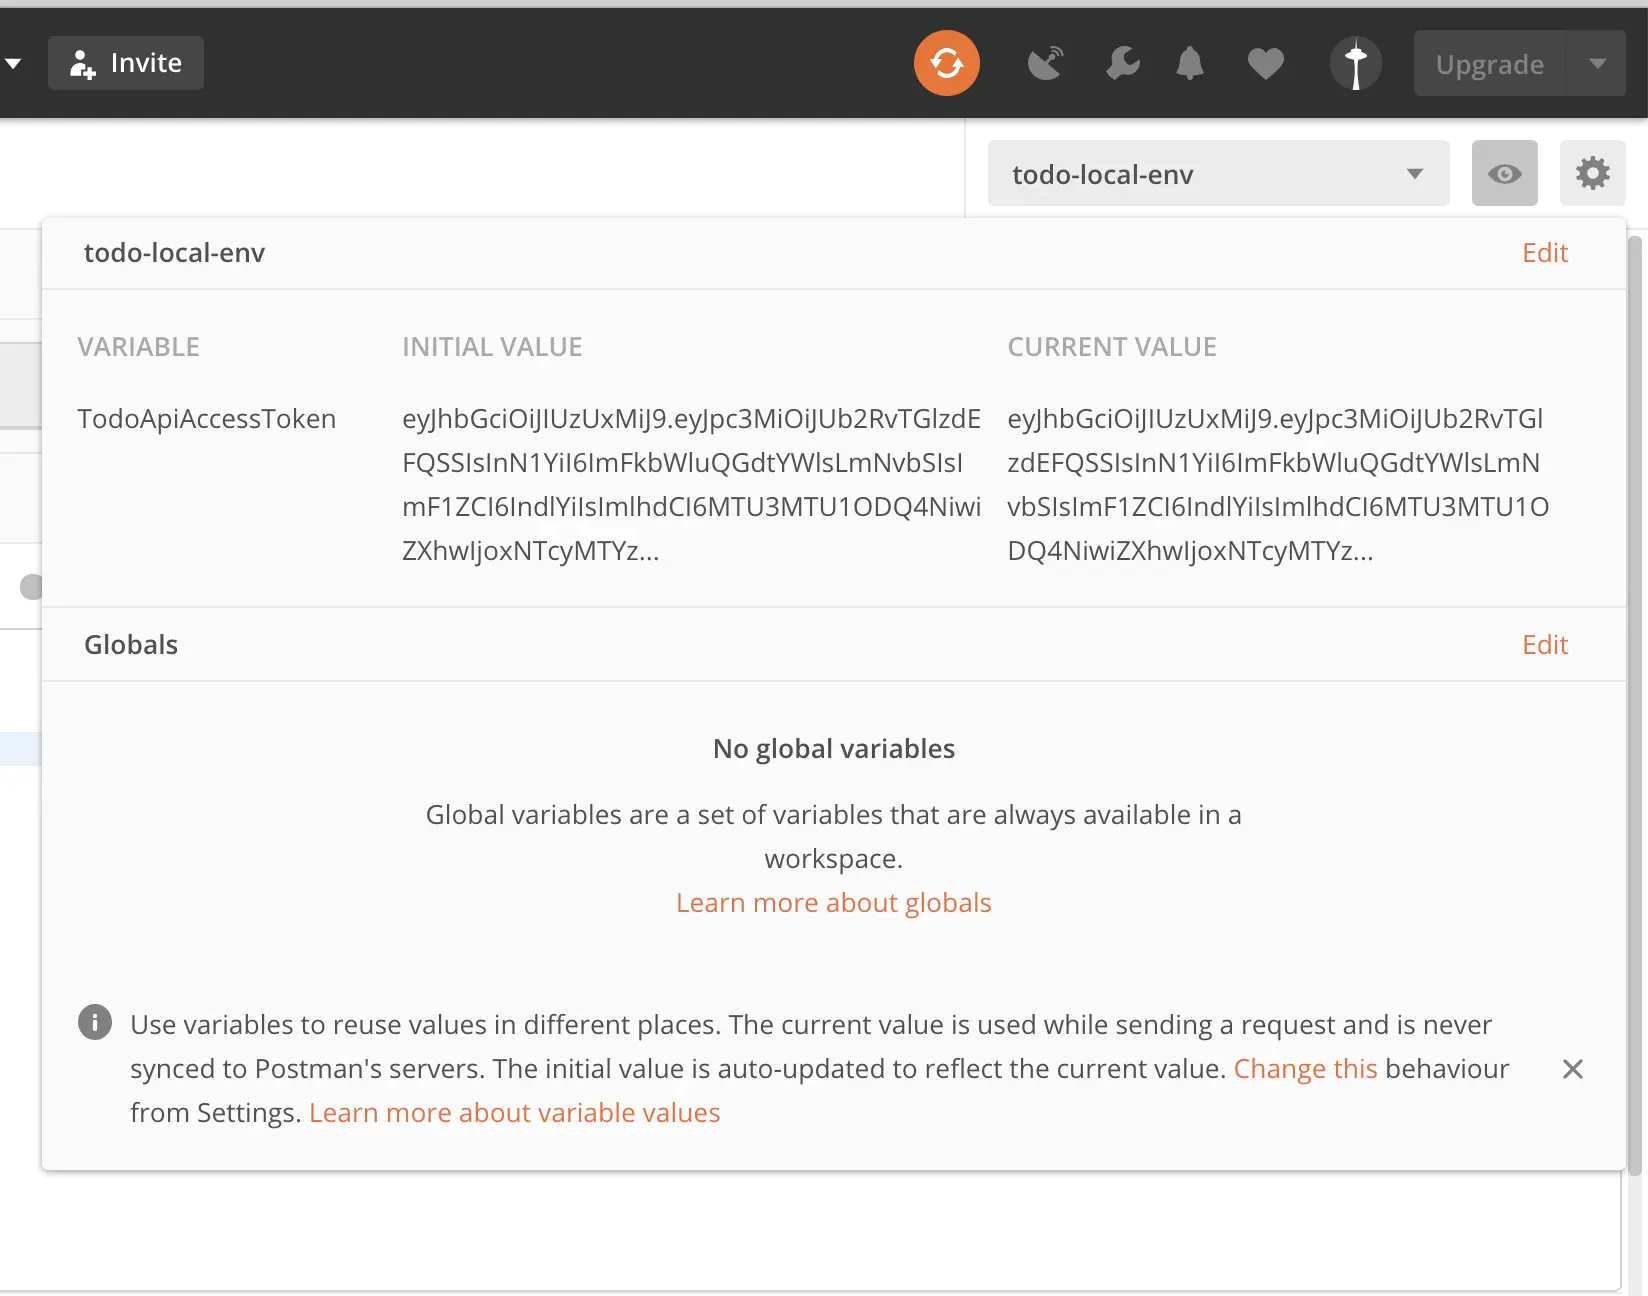Edit the Globals variables
1648x1296 pixels.
click(x=1544, y=645)
